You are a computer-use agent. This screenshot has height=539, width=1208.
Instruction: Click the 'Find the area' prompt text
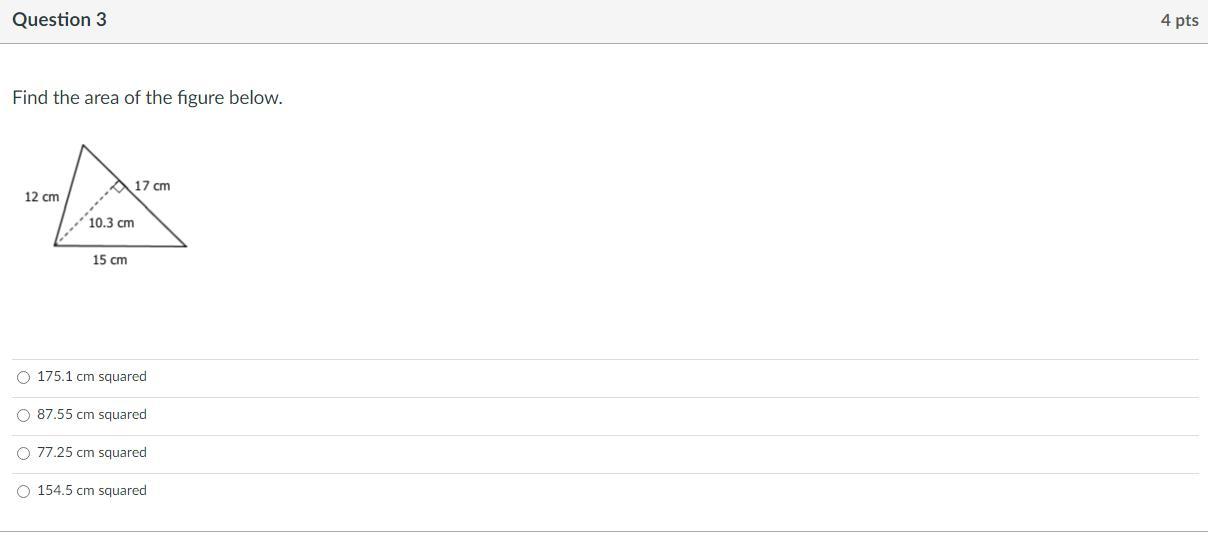(x=147, y=98)
